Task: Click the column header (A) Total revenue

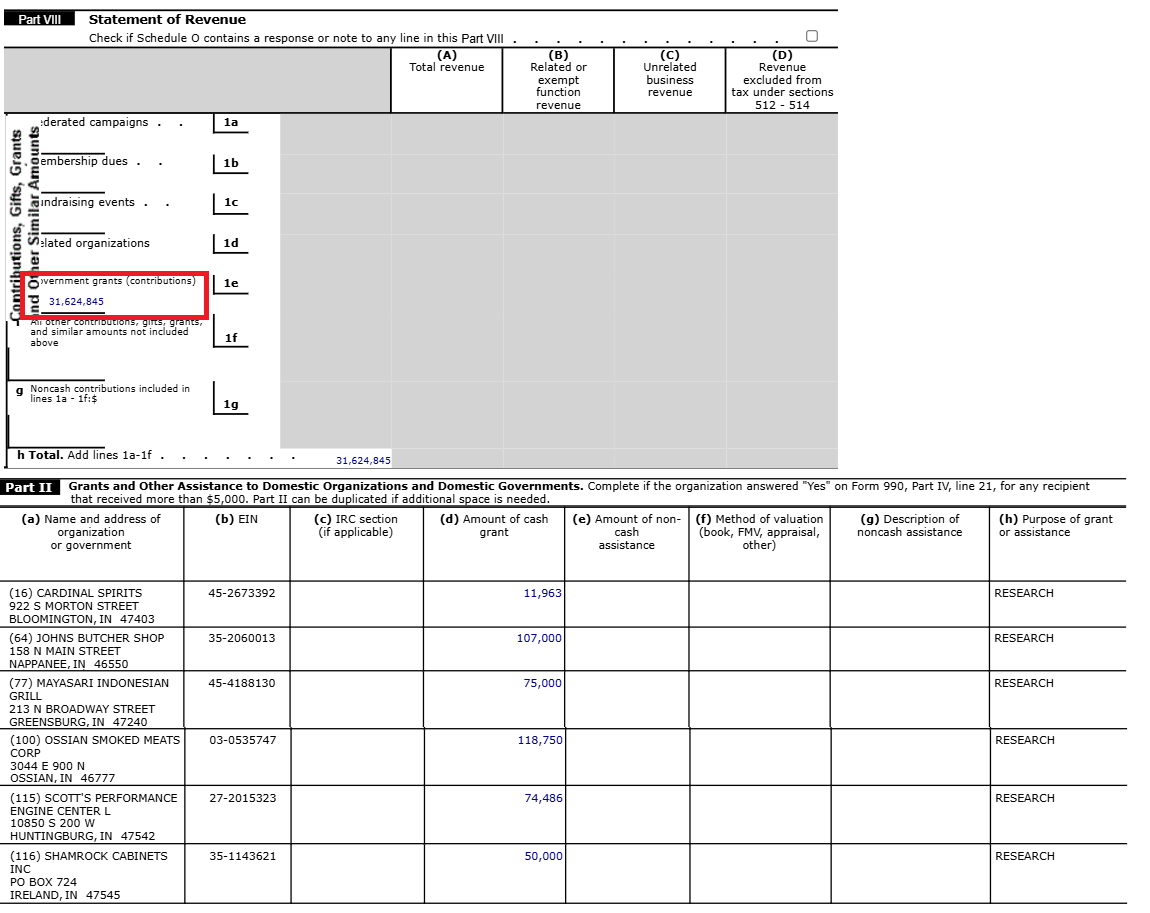Action: (447, 61)
